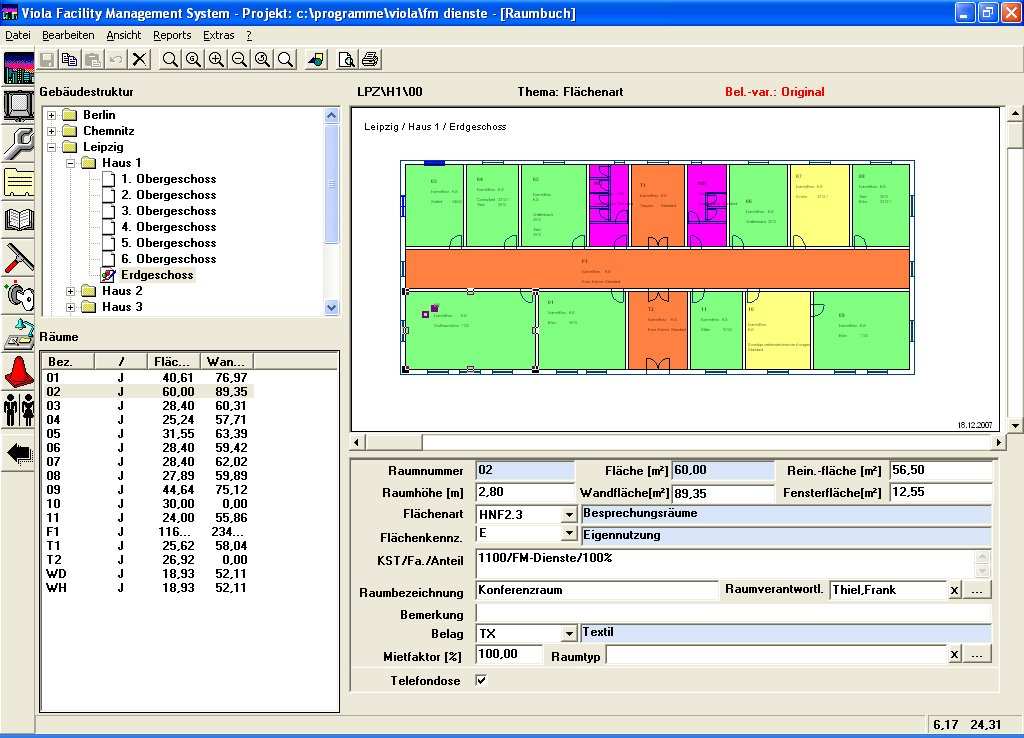Select the window squeegee cleaning sidebar icon

pyautogui.click(x=18, y=257)
